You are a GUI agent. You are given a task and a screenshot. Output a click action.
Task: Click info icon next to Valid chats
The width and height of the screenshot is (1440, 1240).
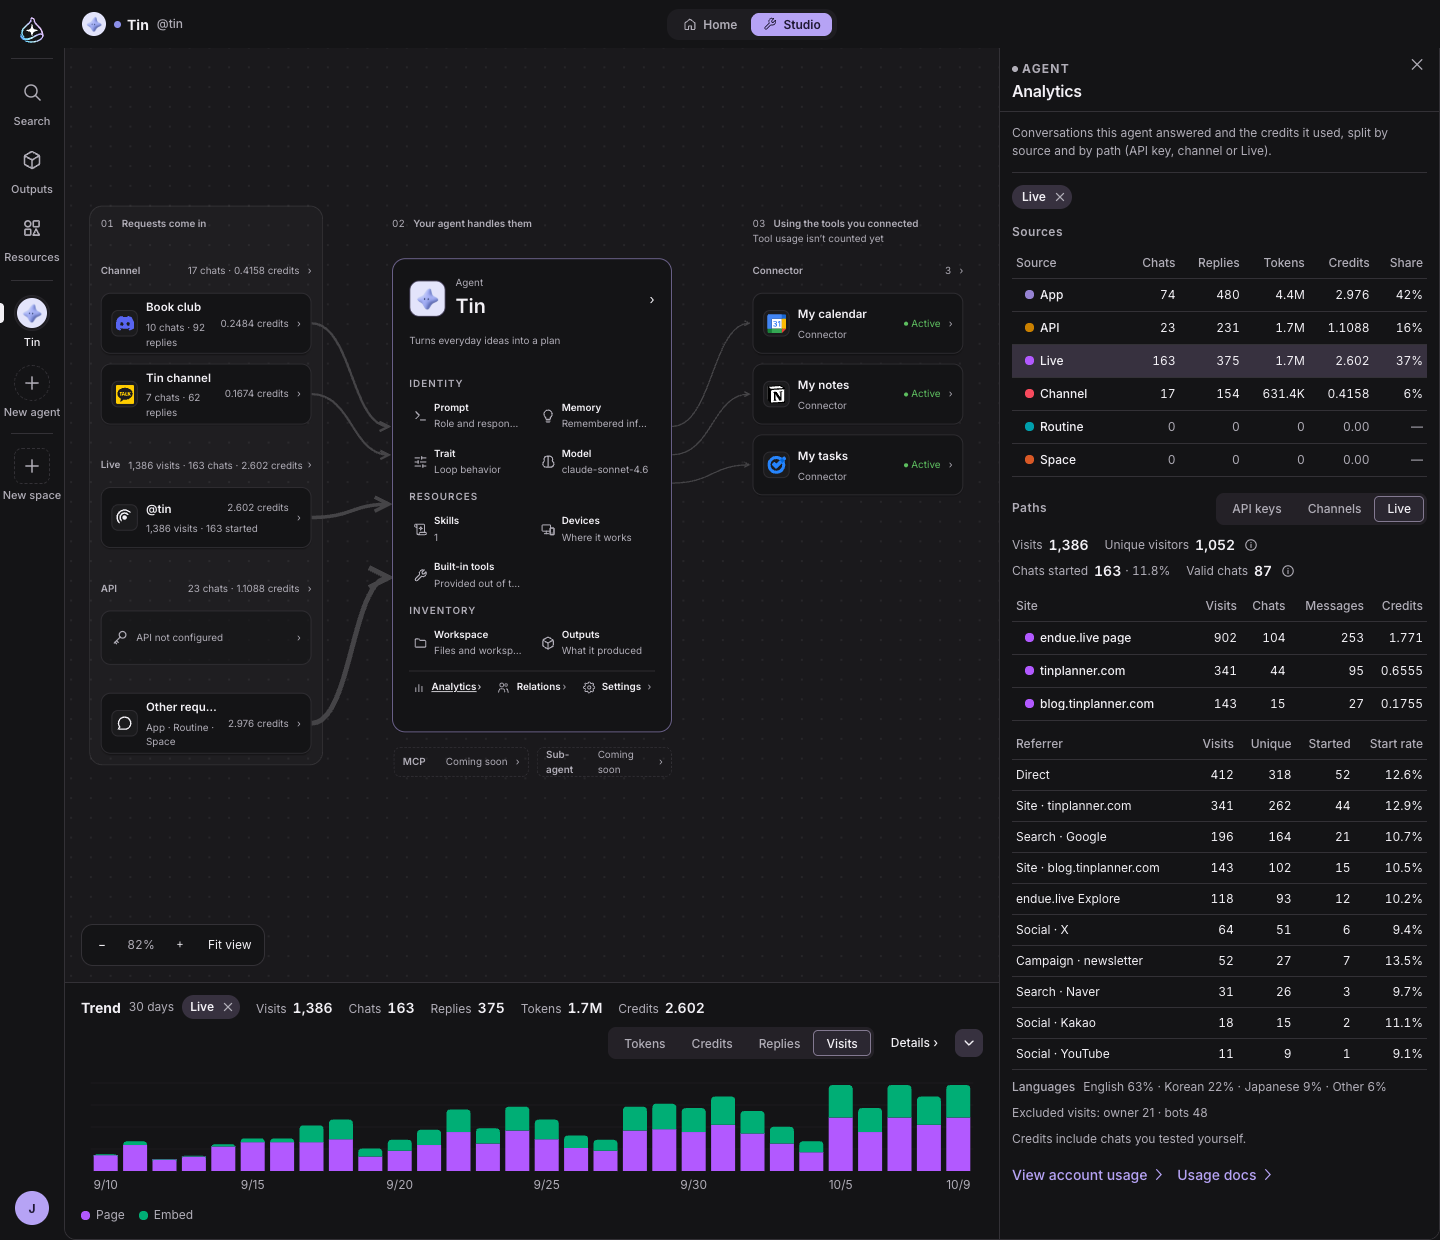(x=1288, y=571)
